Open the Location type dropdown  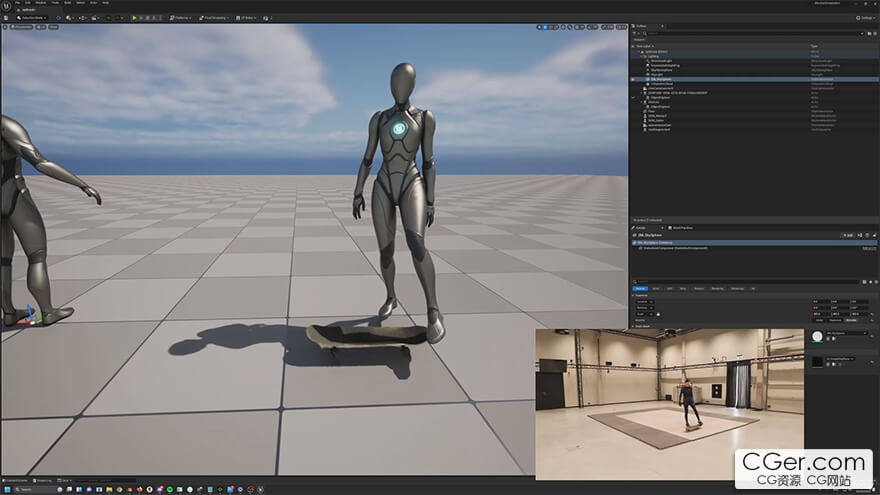point(644,302)
